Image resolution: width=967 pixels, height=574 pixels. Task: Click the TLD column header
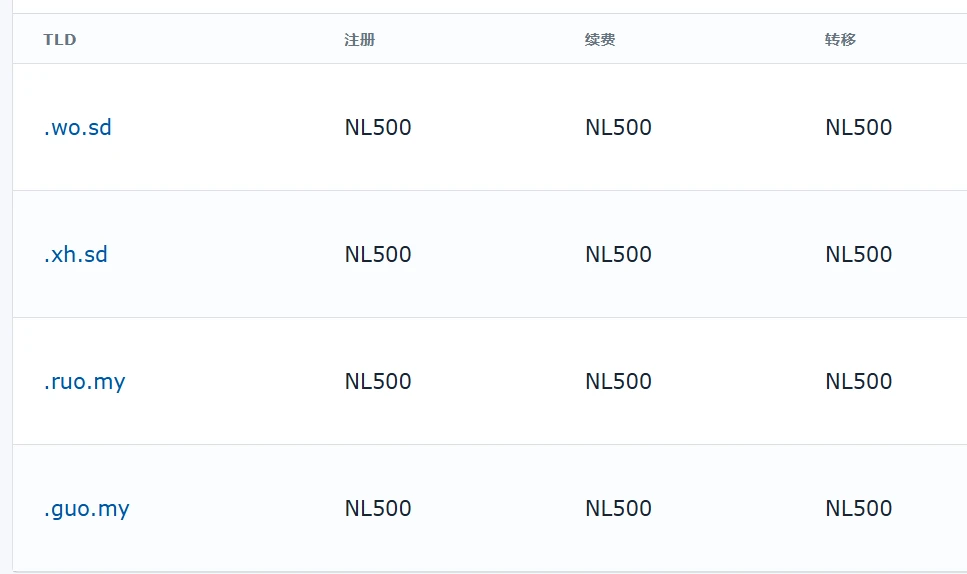coord(60,40)
